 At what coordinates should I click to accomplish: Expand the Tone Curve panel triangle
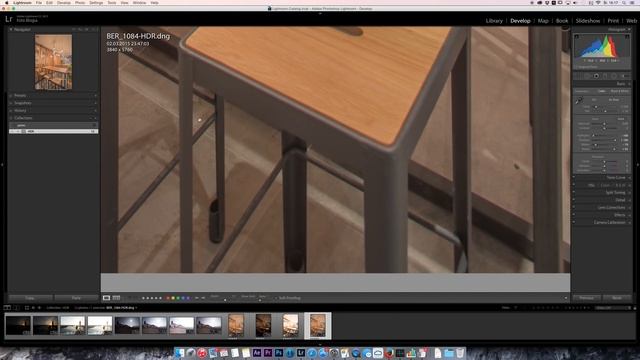629,178
